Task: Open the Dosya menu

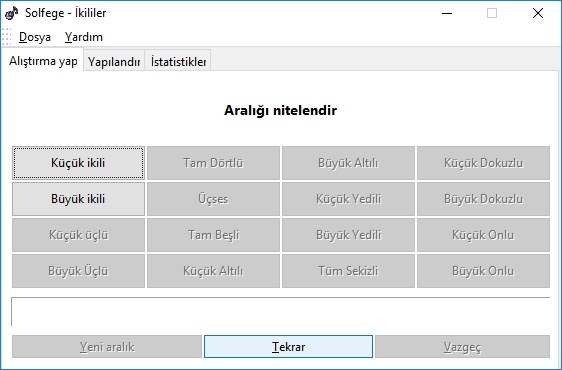Action: pyautogui.click(x=35, y=37)
